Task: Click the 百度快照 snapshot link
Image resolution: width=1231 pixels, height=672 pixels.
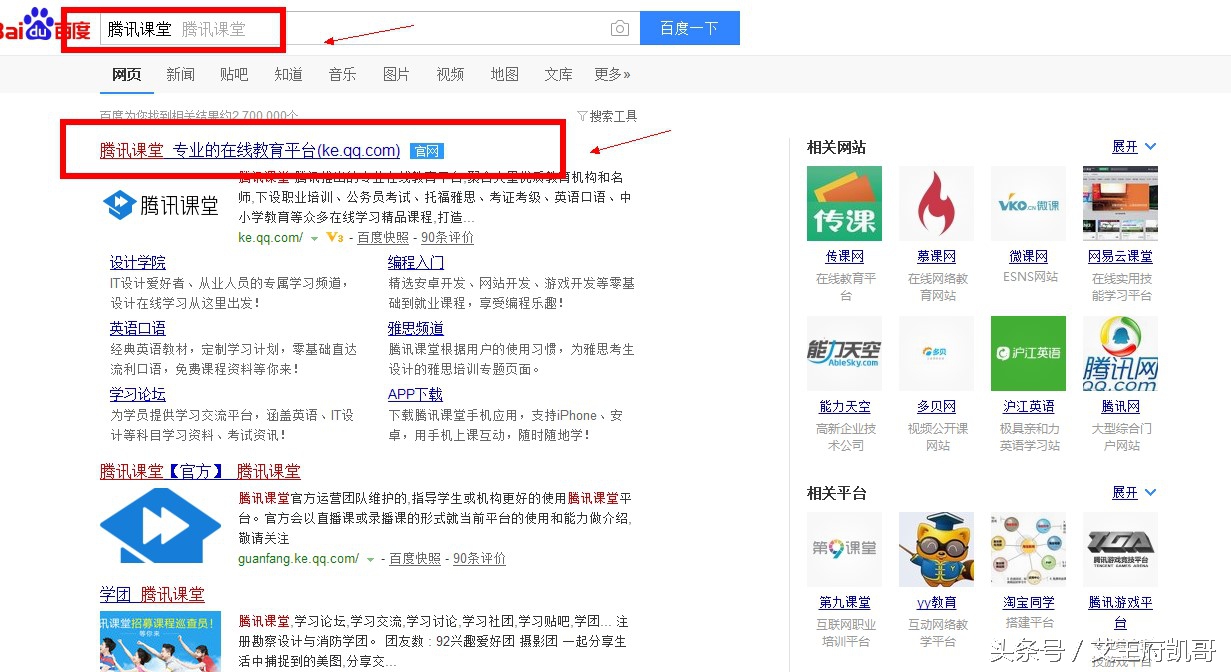Action: [x=383, y=238]
